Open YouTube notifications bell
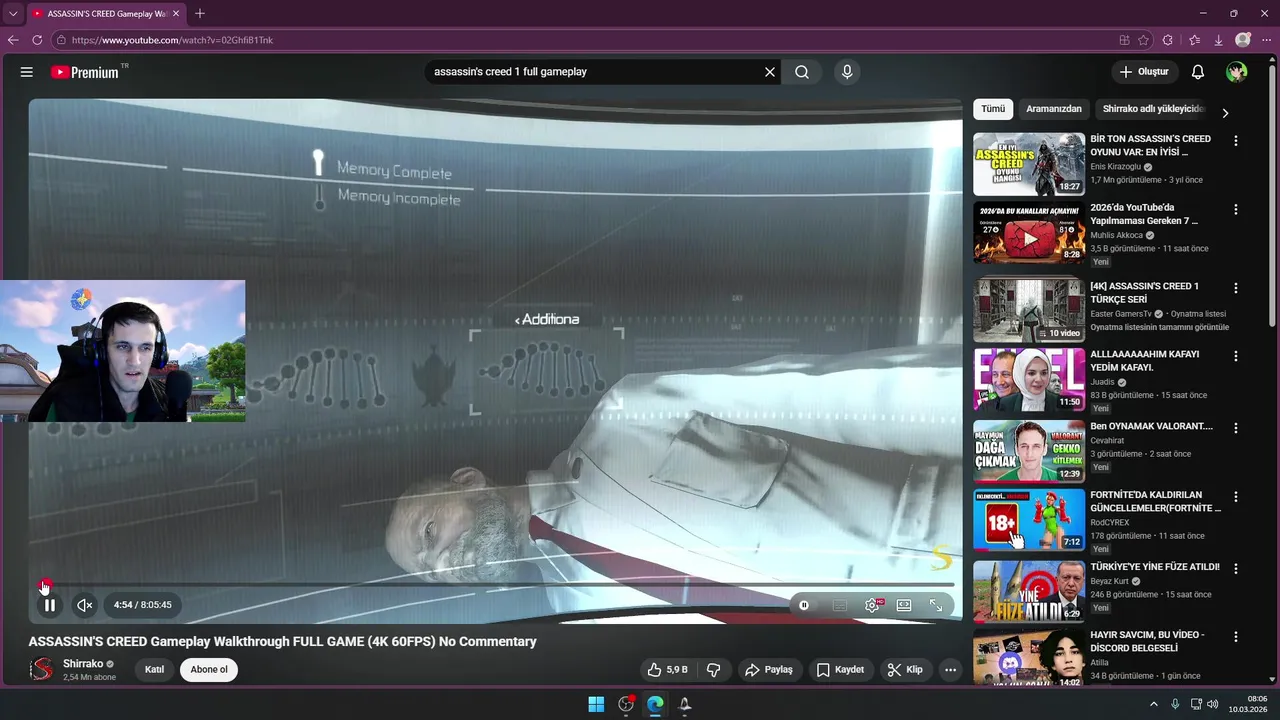1280x720 pixels. (x=1198, y=72)
